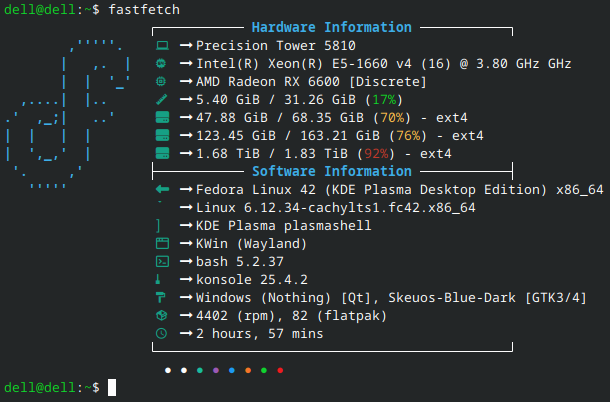The image size is (610, 402).
Task: Click the window icon beside KWin (Wayland)
Action: [x=162, y=244]
